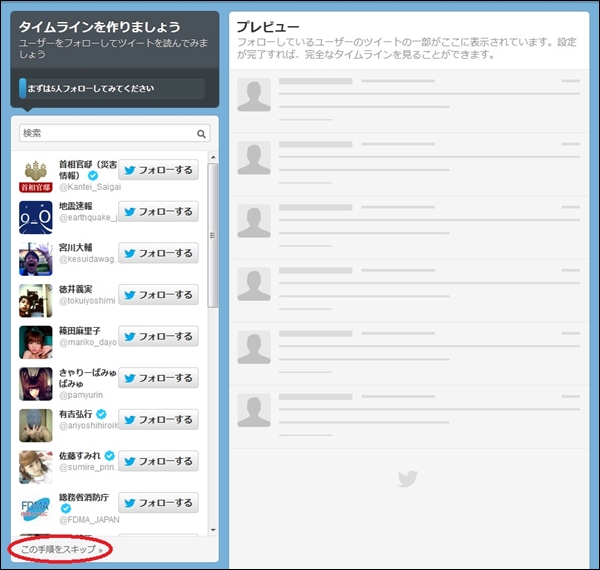Open 宮川大輔 profile photo
This screenshot has width=600, height=570.
[x=36, y=259]
